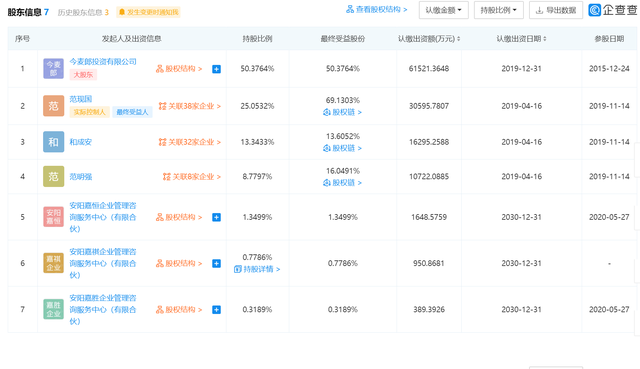Viewport: 640px width, 369px height.
Task: Expand row 5 with the blue plus button
Action: pos(216,217)
